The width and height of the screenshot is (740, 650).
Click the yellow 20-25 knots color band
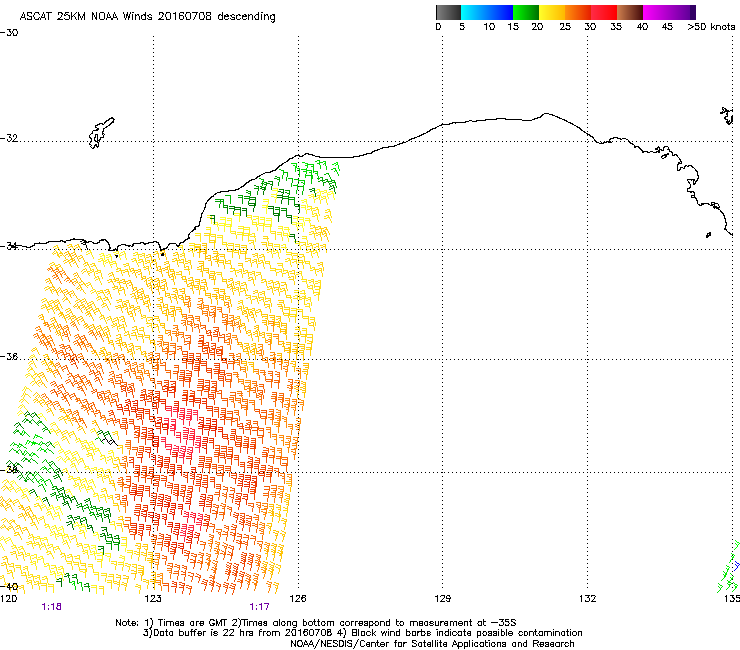tap(552, 12)
